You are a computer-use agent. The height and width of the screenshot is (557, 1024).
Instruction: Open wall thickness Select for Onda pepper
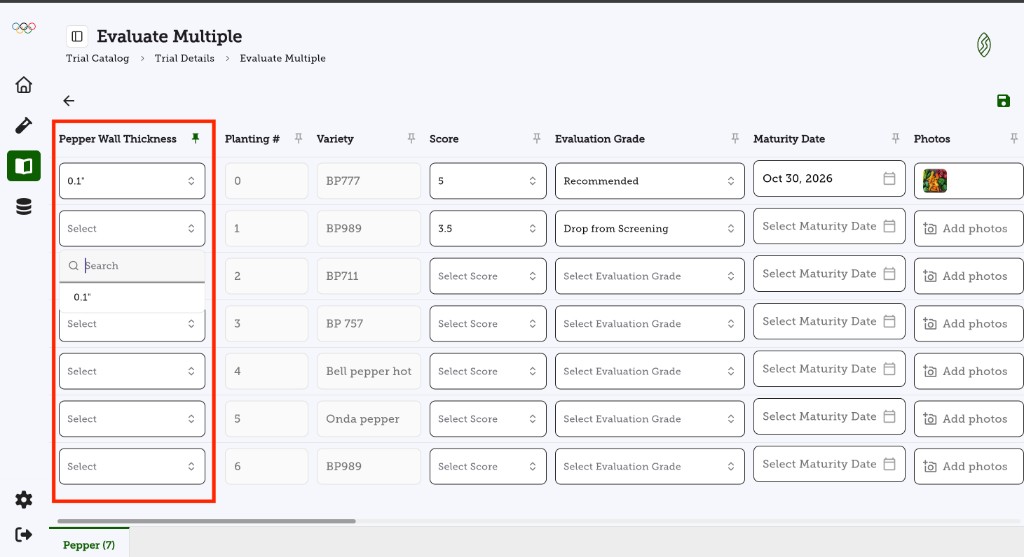[132, 419]
